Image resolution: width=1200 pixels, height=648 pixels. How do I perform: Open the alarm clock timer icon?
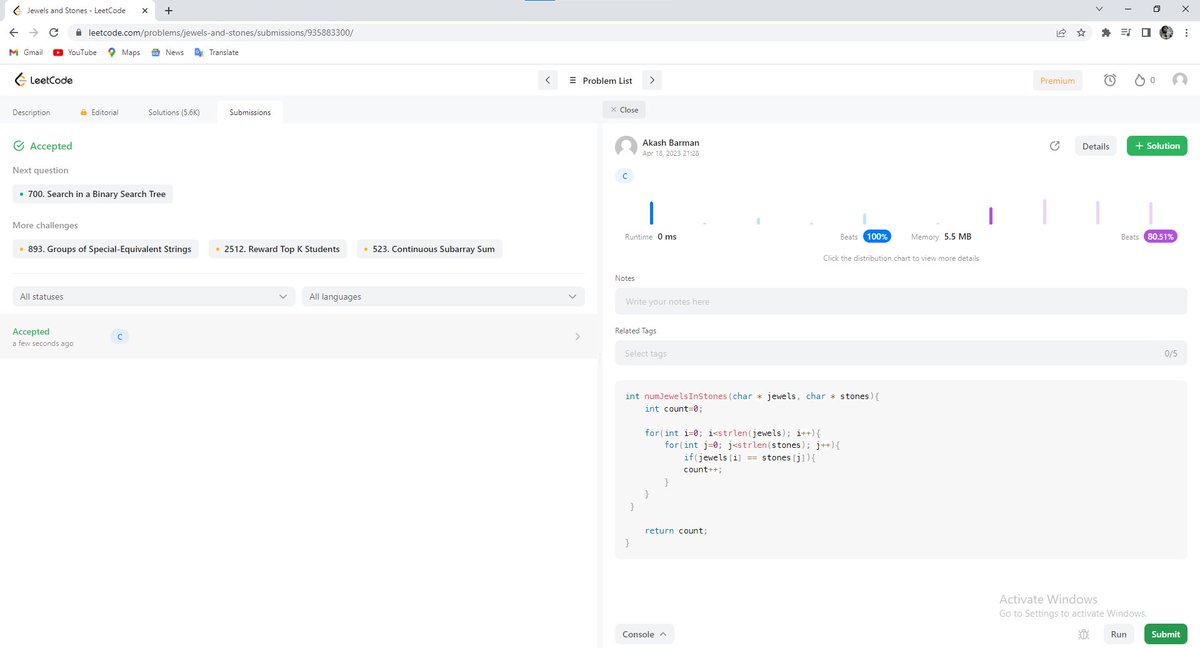point(1110,80)
